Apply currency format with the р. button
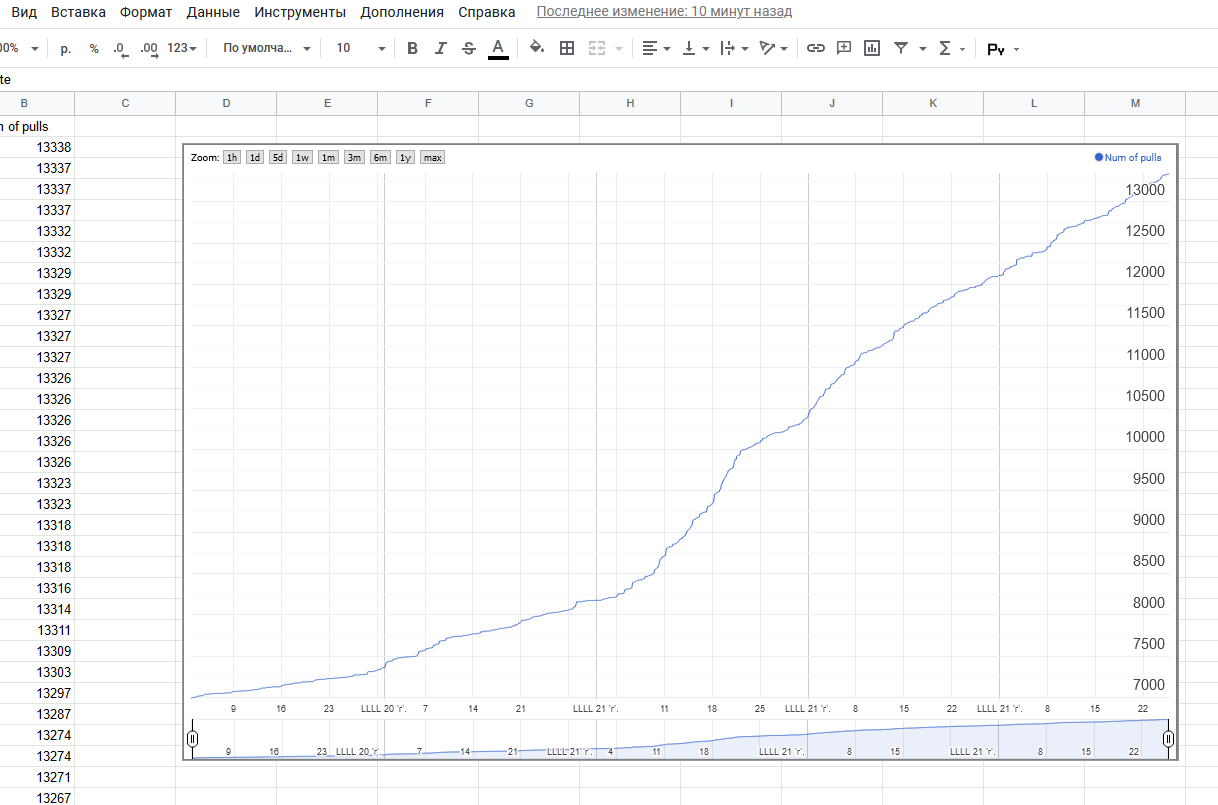Image resolution: width=1218 pixels, height=805 pixels. (66, 48)
